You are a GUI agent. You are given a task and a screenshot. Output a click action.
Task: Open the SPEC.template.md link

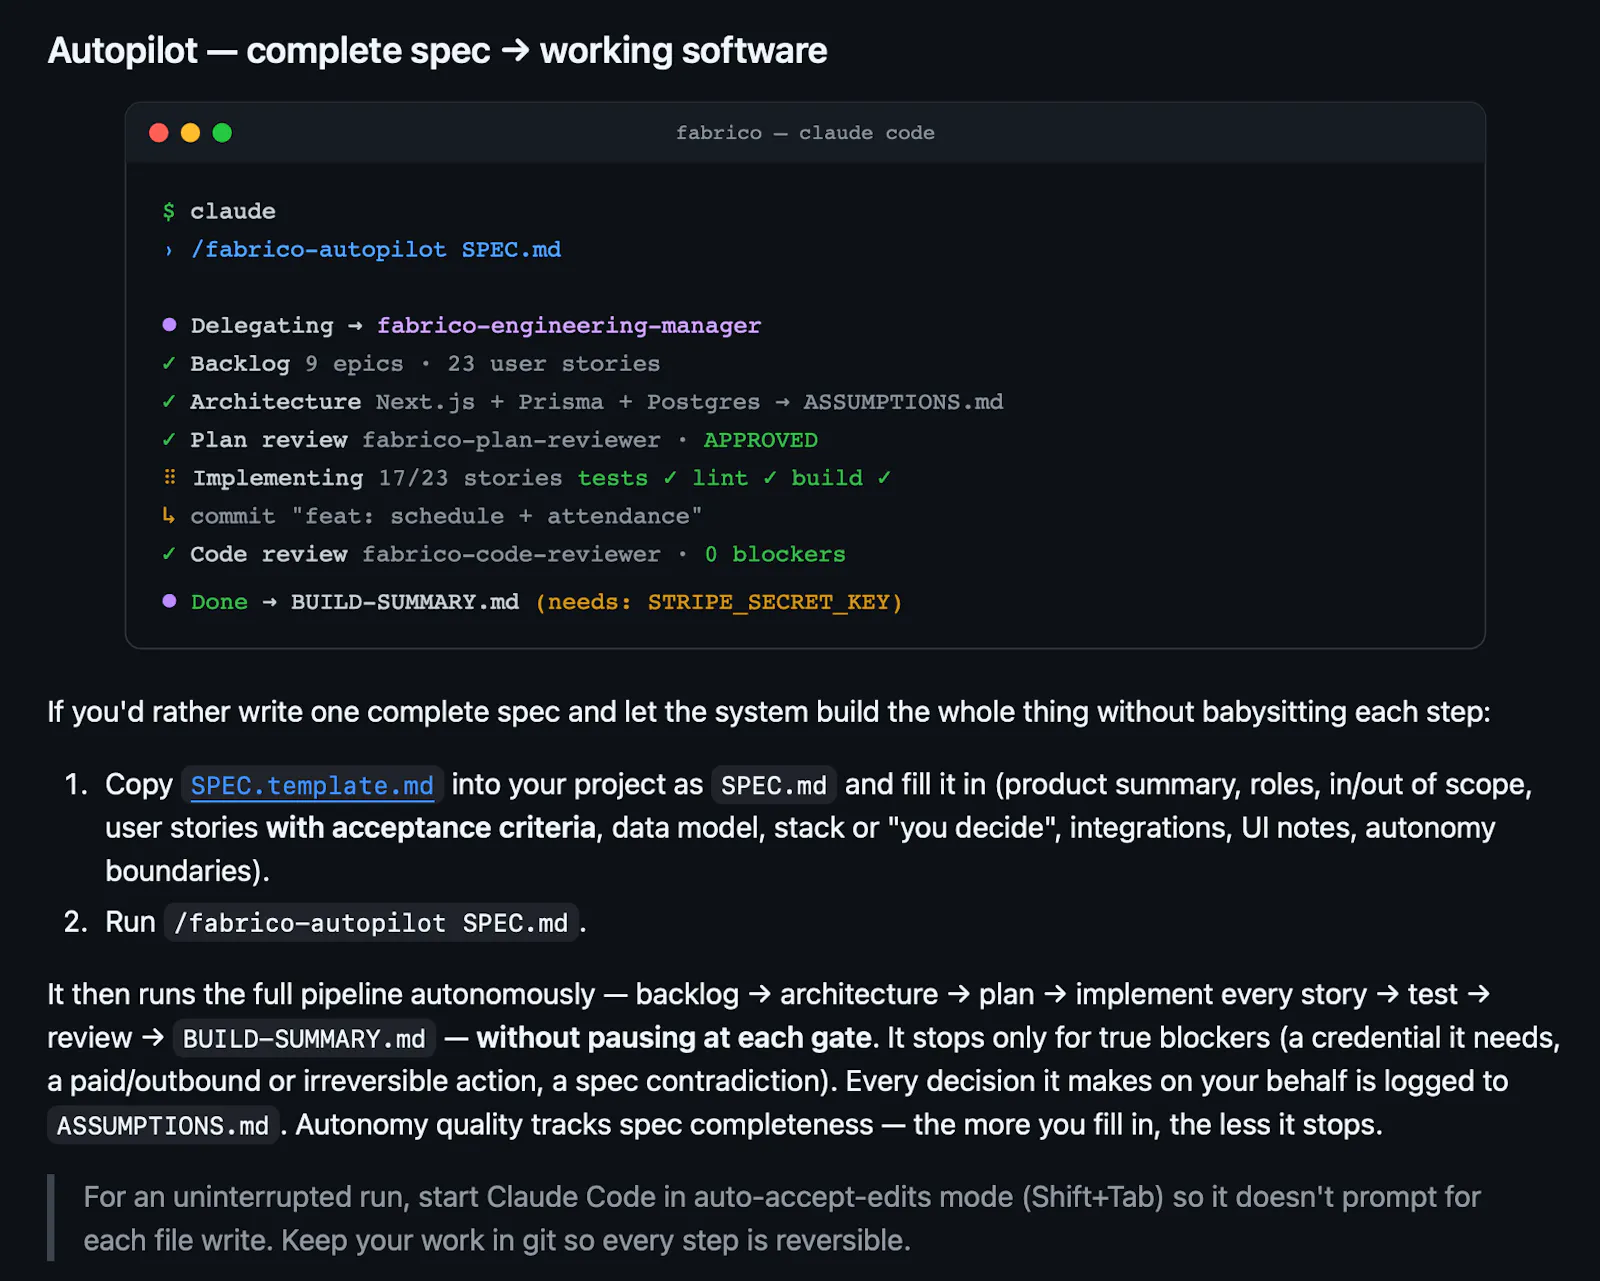click(x=312, y=785)
